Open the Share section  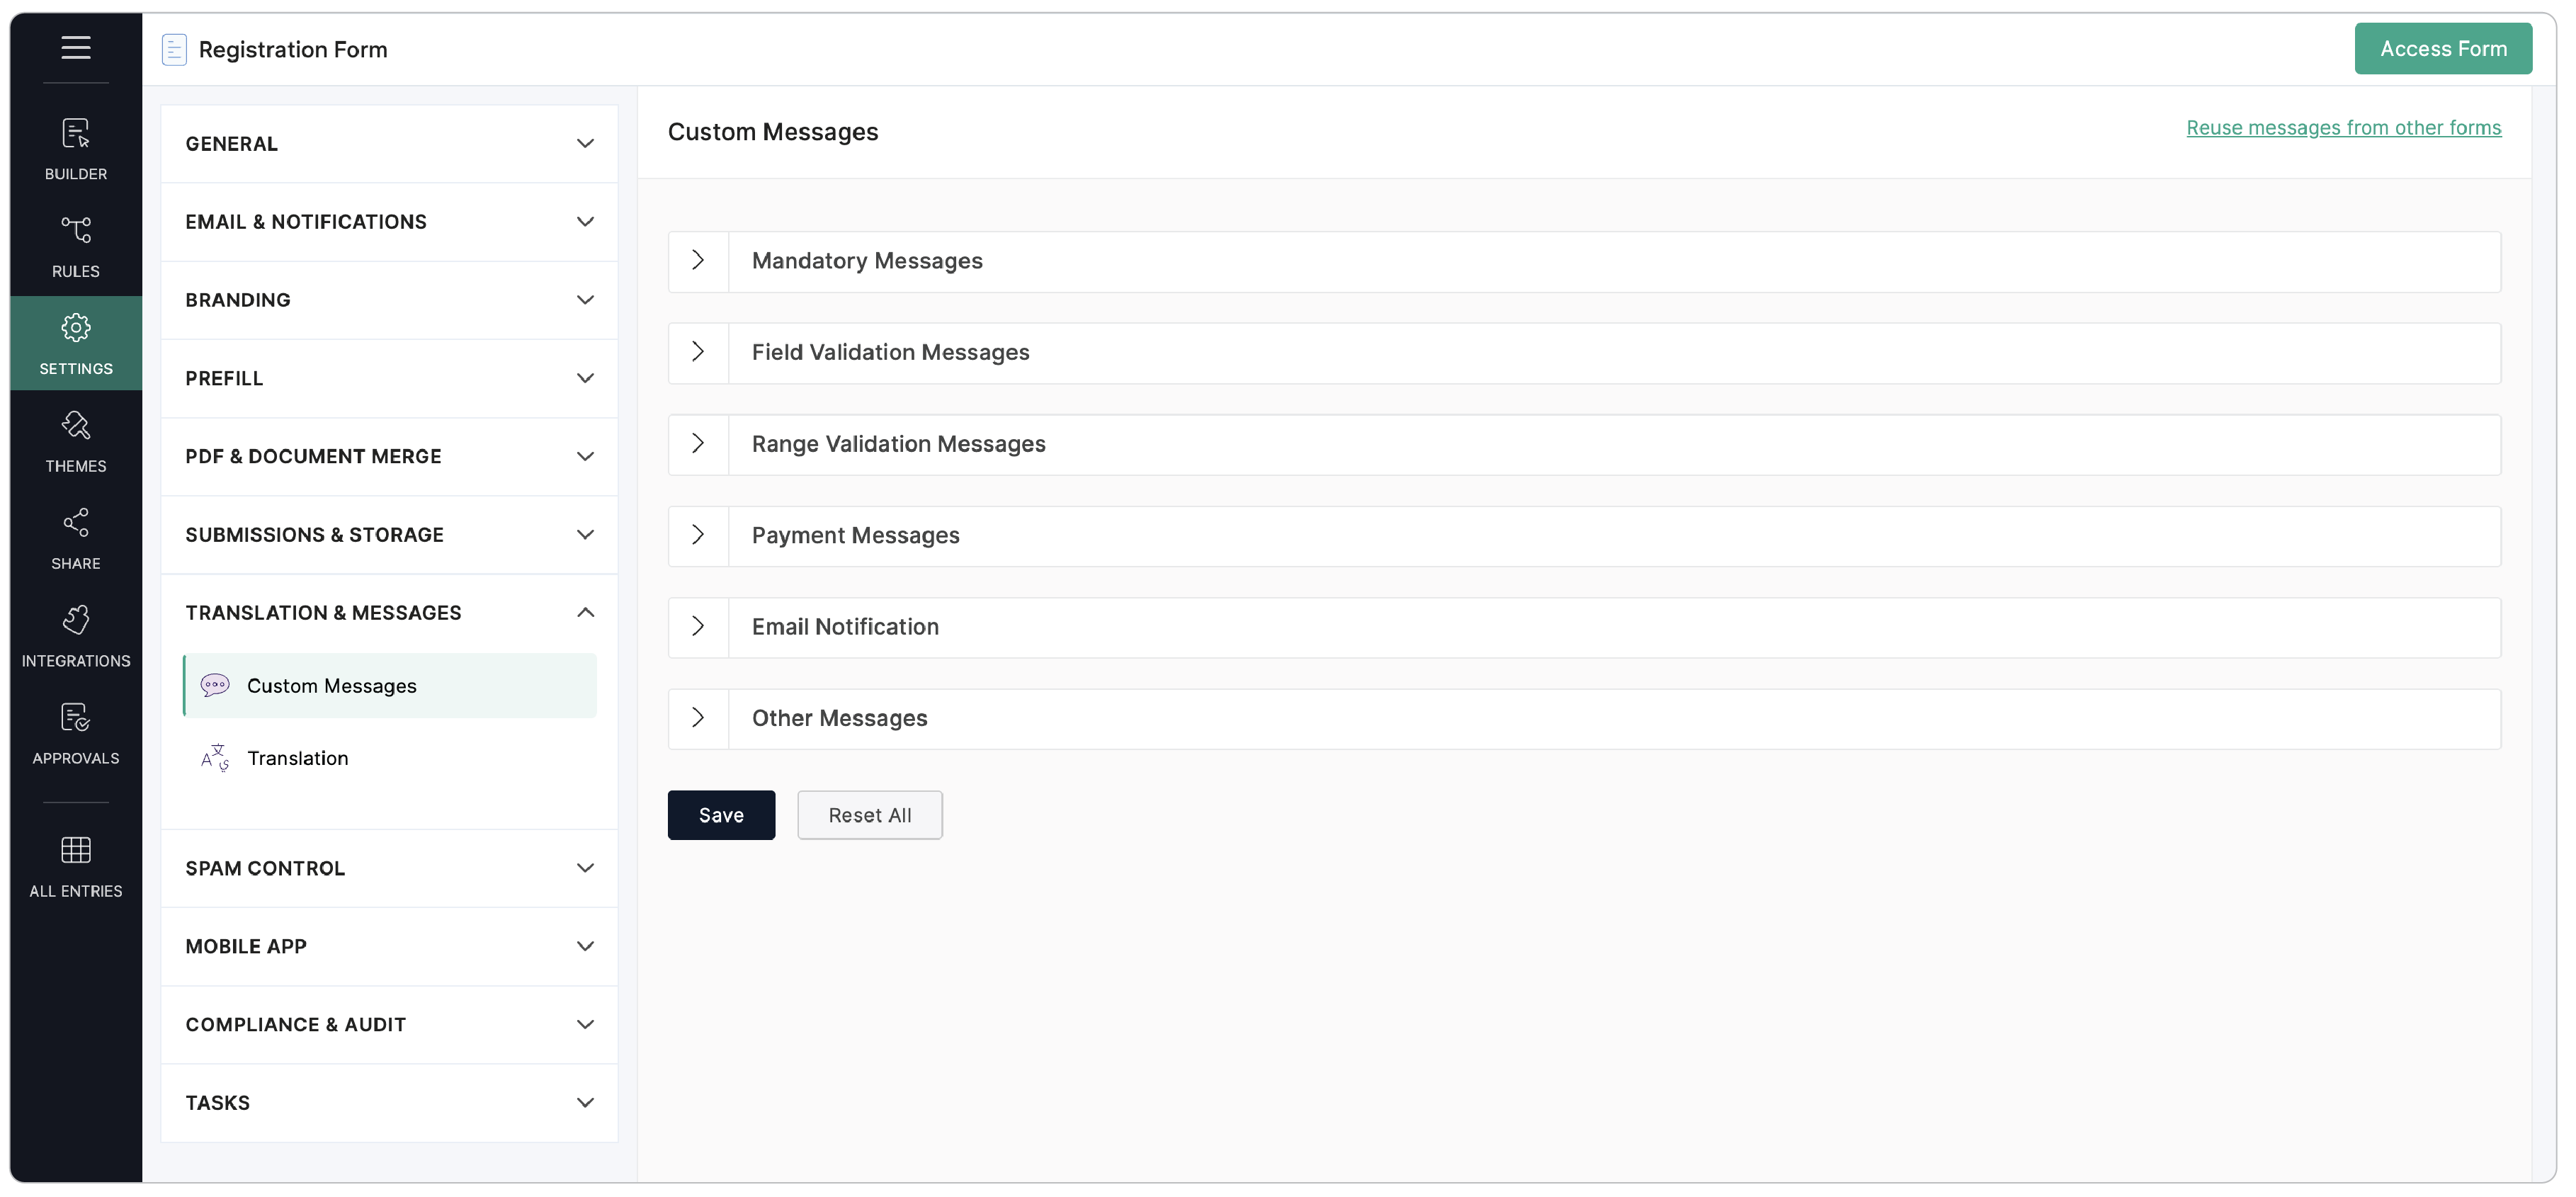click(76, 538)
